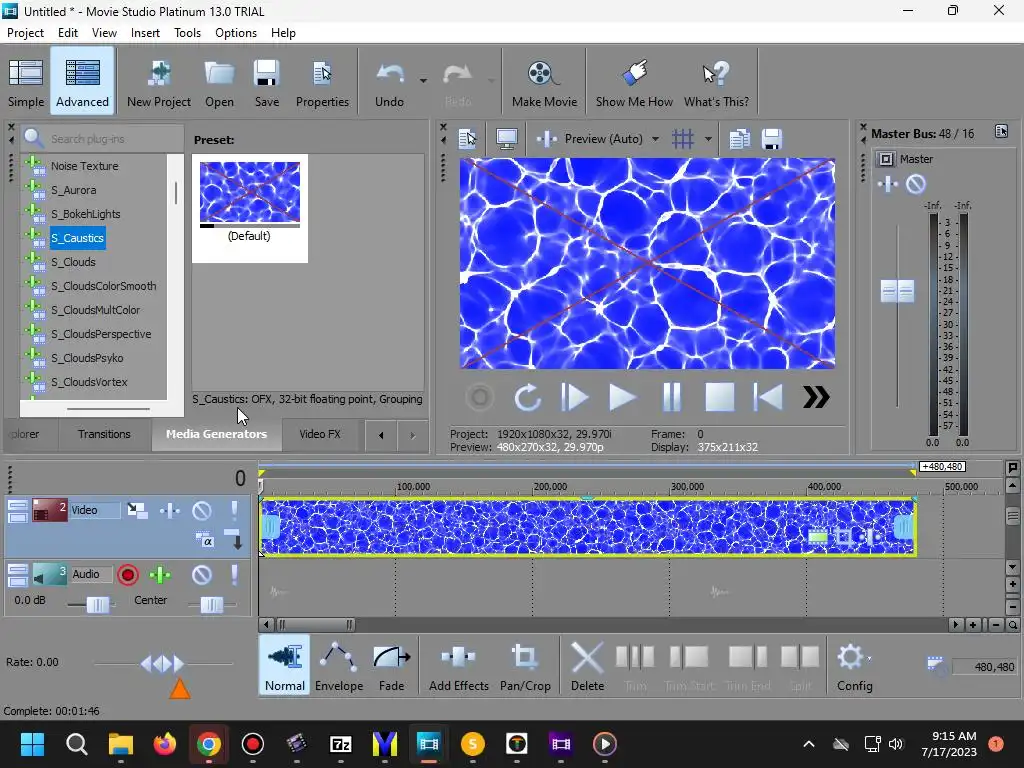
Task: Click Play From Start button
Action: pos(575,397)
